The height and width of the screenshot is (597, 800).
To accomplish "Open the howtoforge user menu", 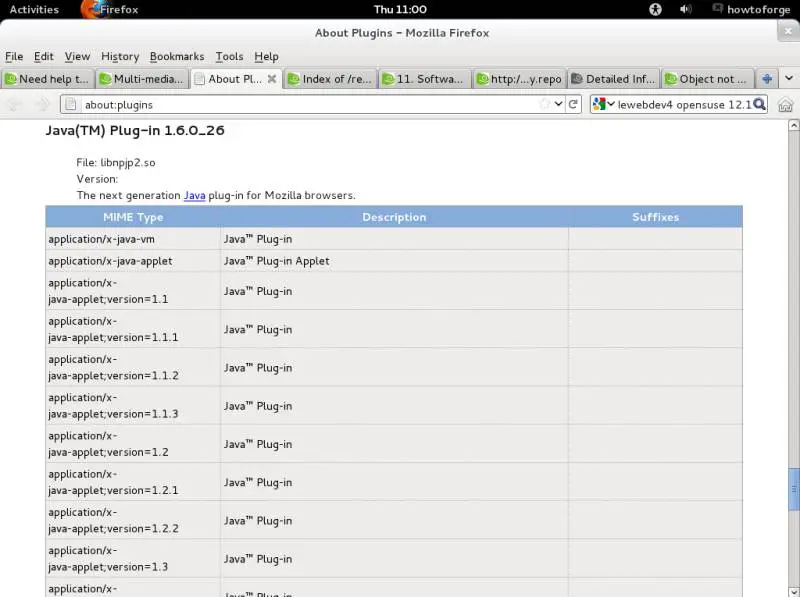I will (751, 9).
